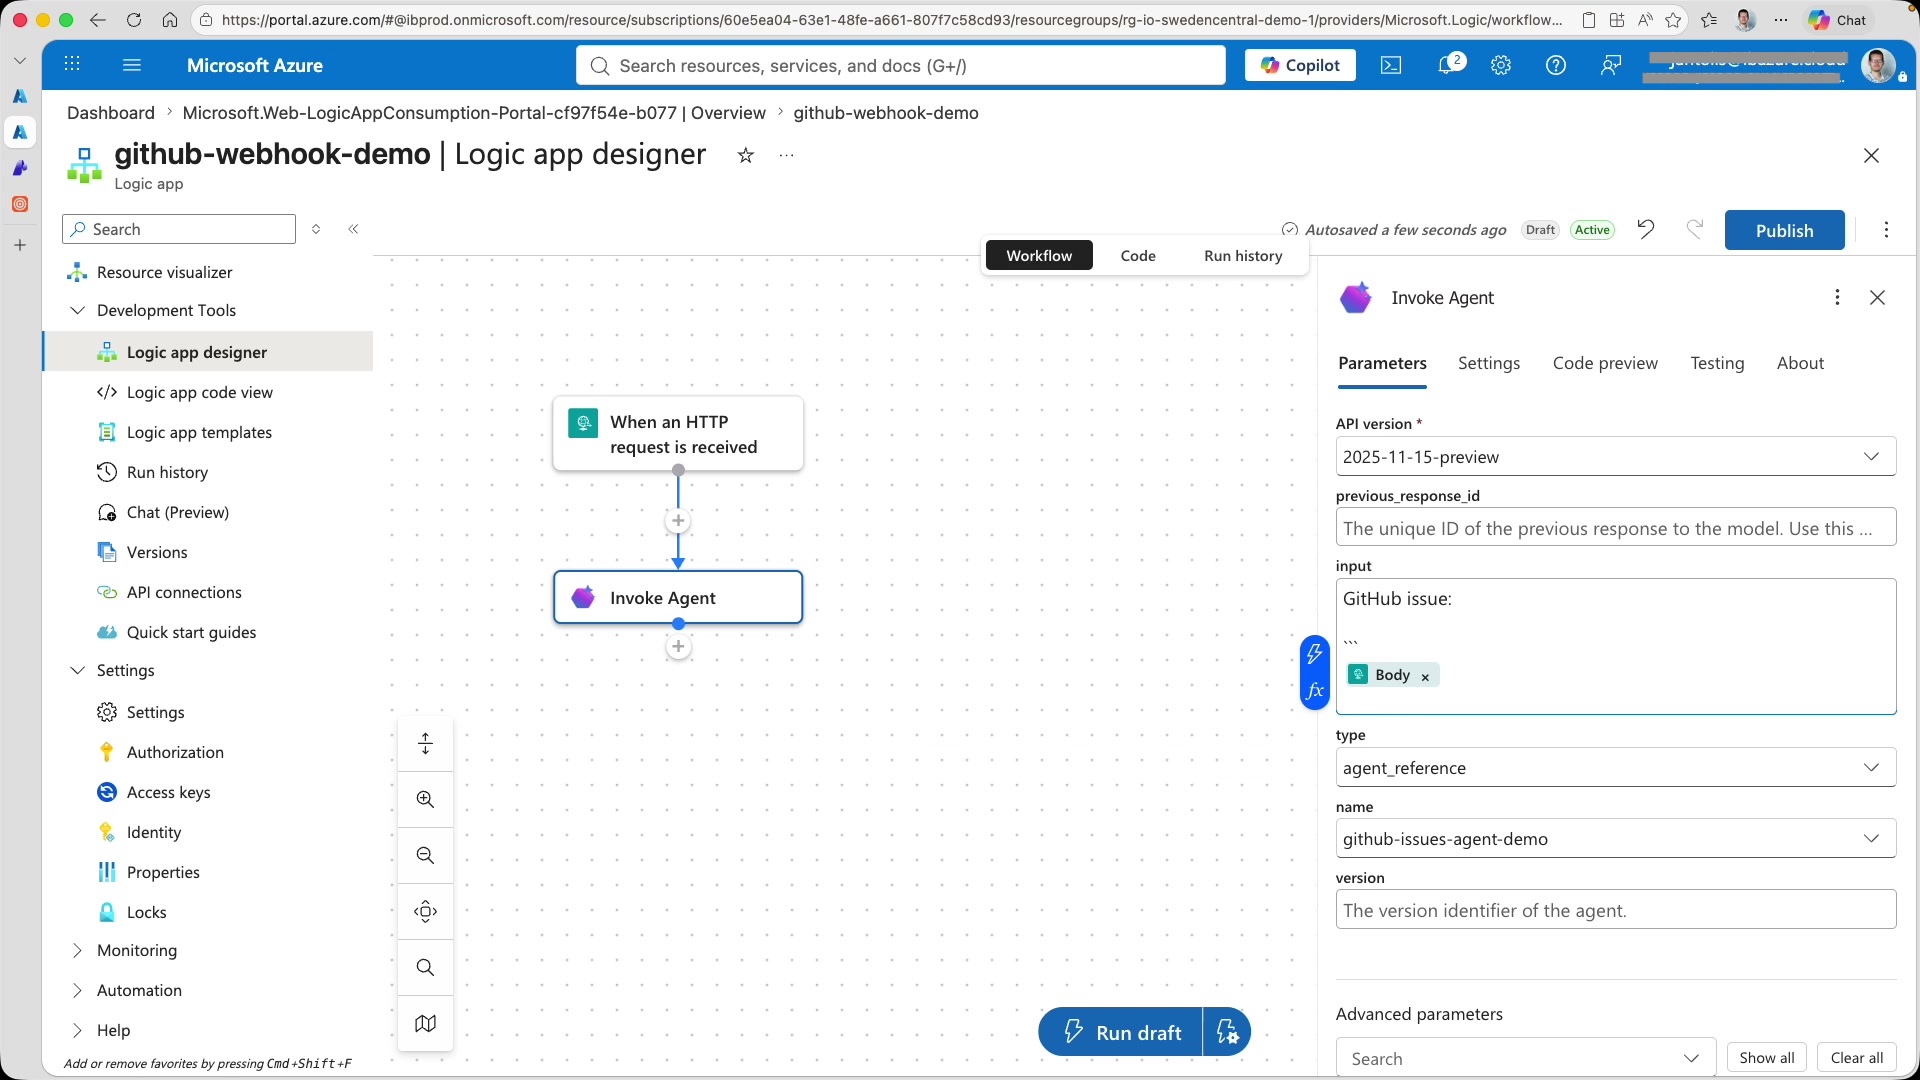Favorite the logic app with the star icon

pos(746,155)
